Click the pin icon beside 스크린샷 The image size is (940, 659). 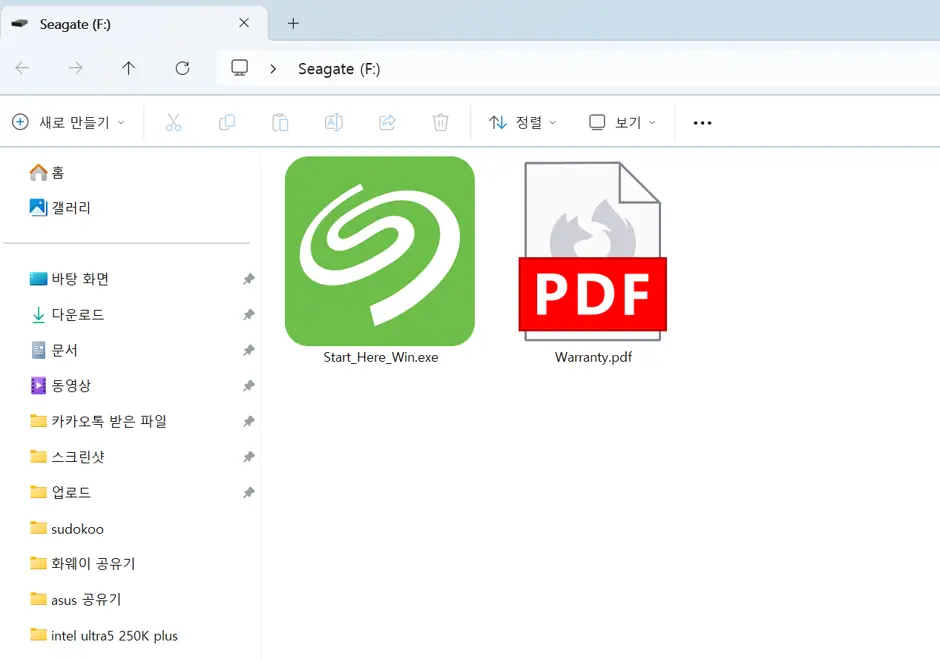click(x=249, y=457)
